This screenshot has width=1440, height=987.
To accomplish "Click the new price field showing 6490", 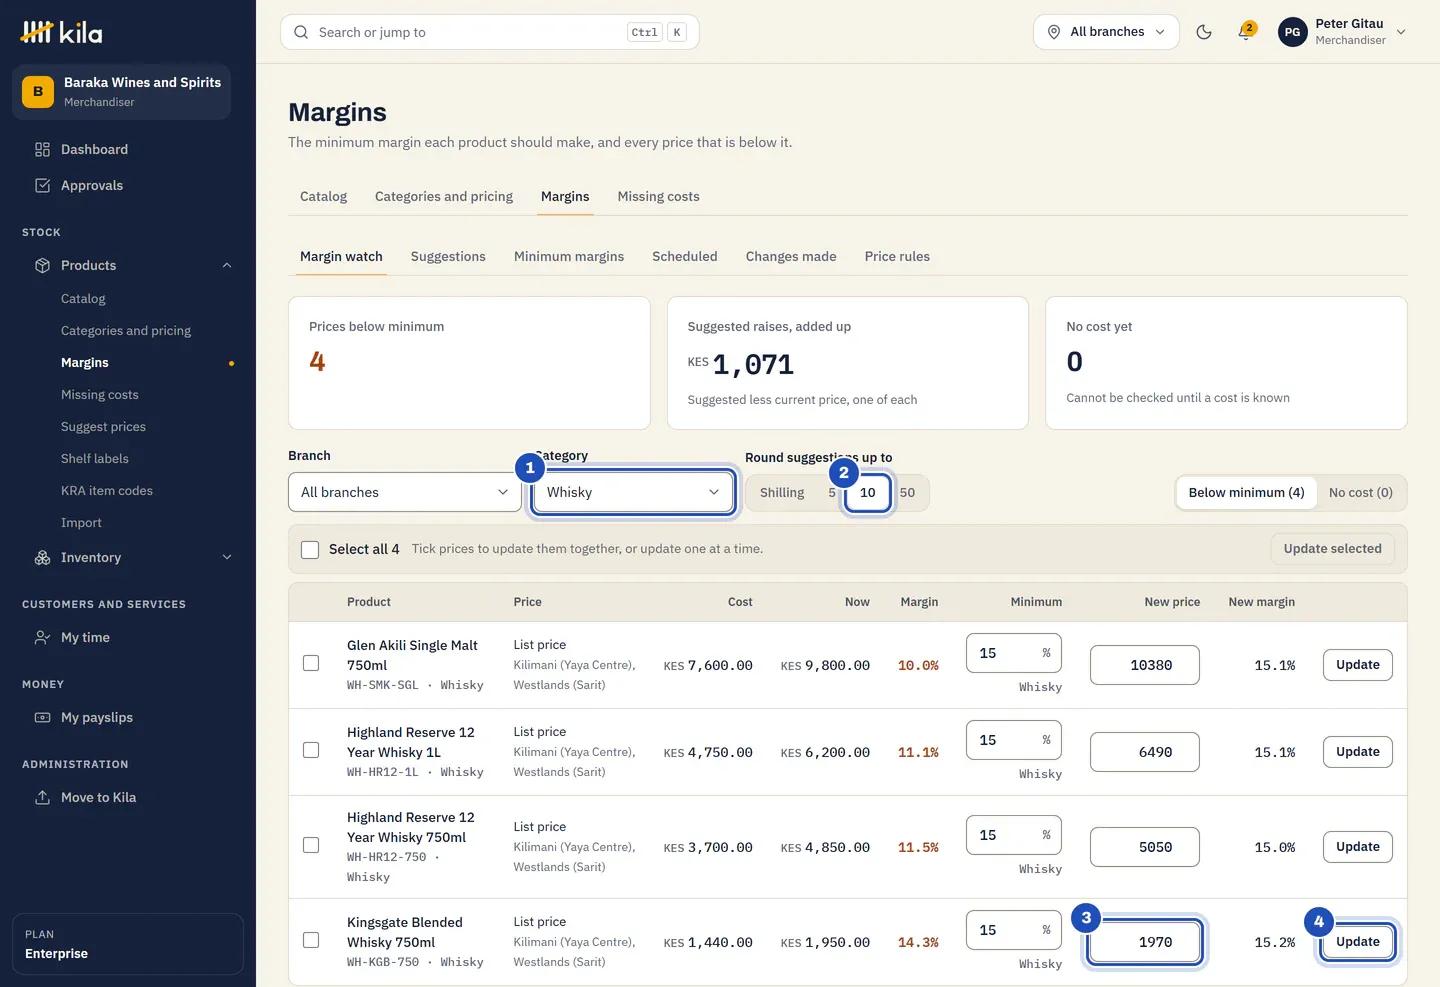I will click(x=1144, y=752).
